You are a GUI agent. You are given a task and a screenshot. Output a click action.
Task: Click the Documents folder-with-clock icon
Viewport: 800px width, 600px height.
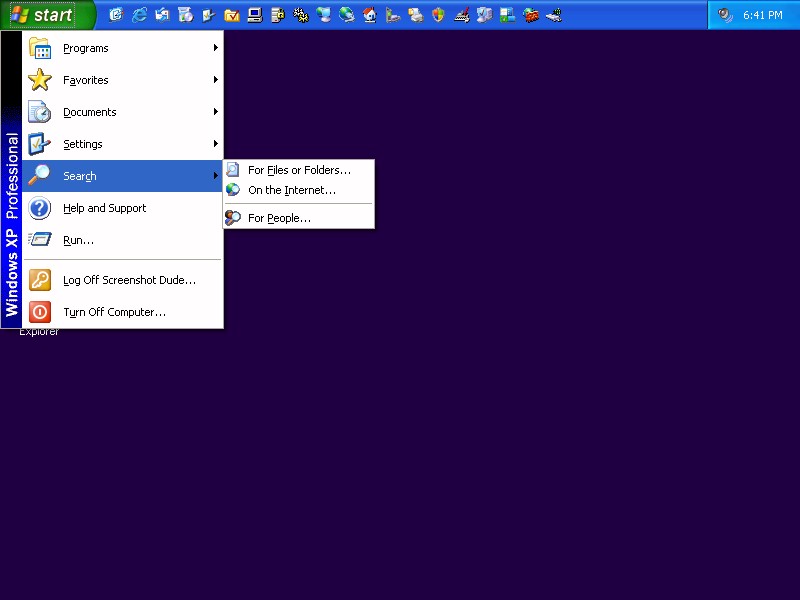(x=39, y=112)
